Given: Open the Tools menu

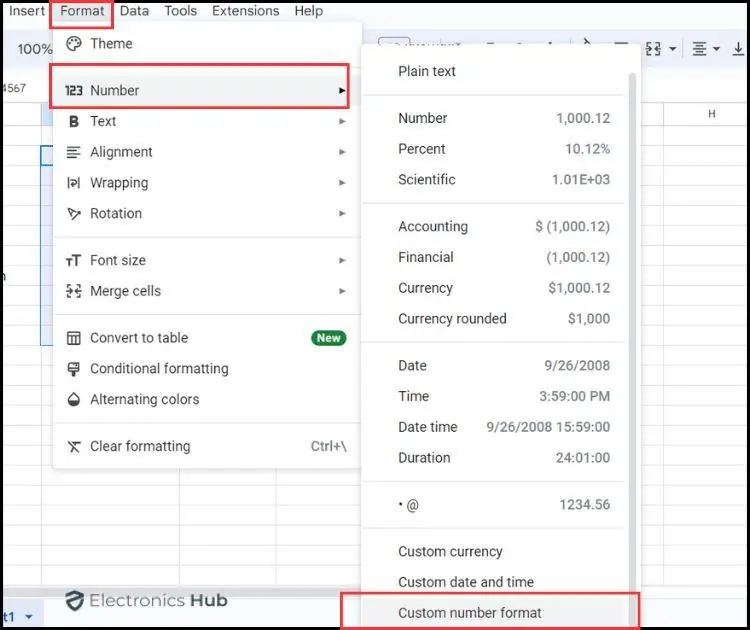Looking at the screenshot, I should coord(180,11).
